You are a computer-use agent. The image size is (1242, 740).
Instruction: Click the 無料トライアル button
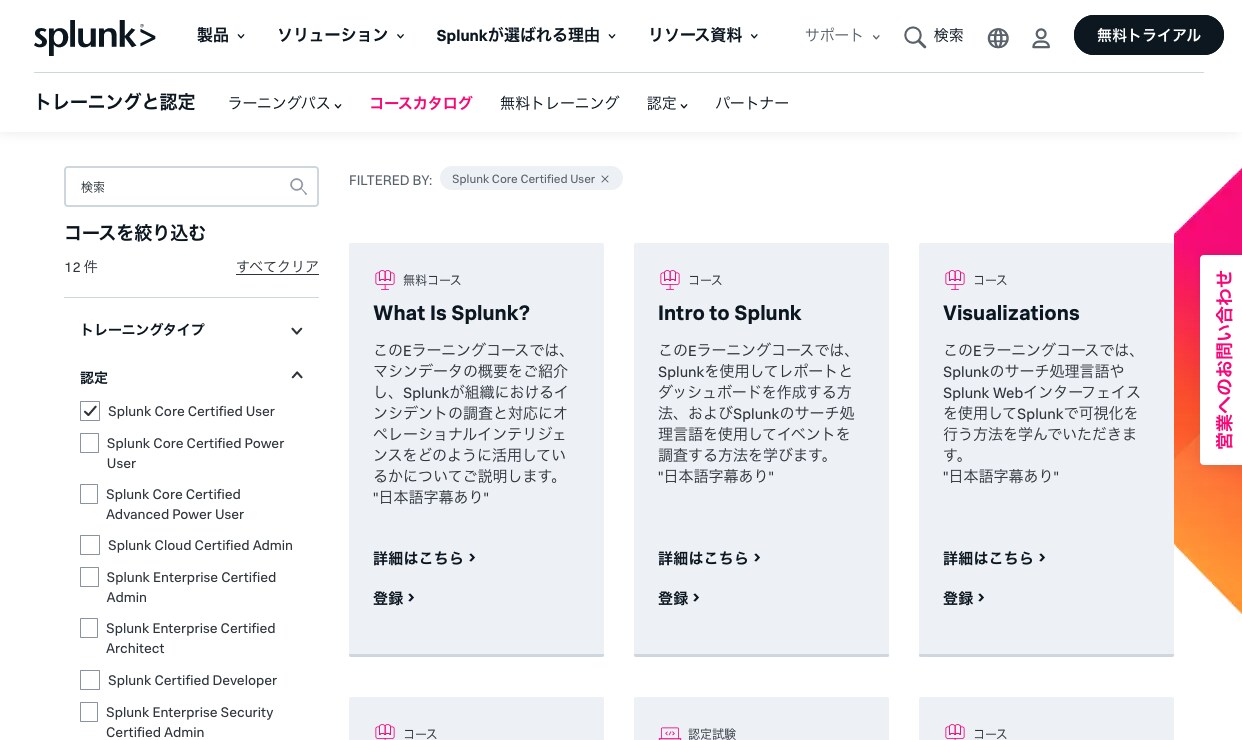pyautogui.click(x=1149, y=35)
